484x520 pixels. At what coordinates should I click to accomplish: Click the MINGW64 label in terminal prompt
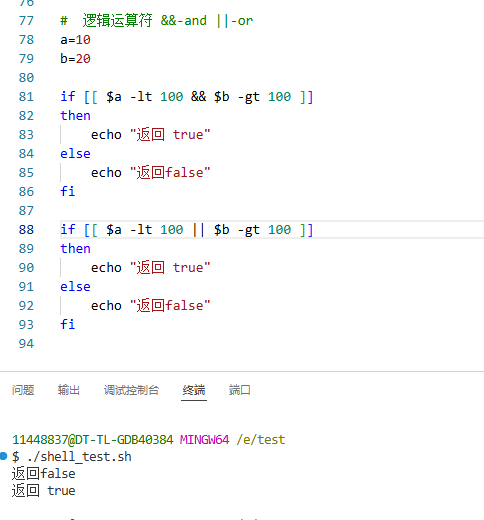coord(205,440)
